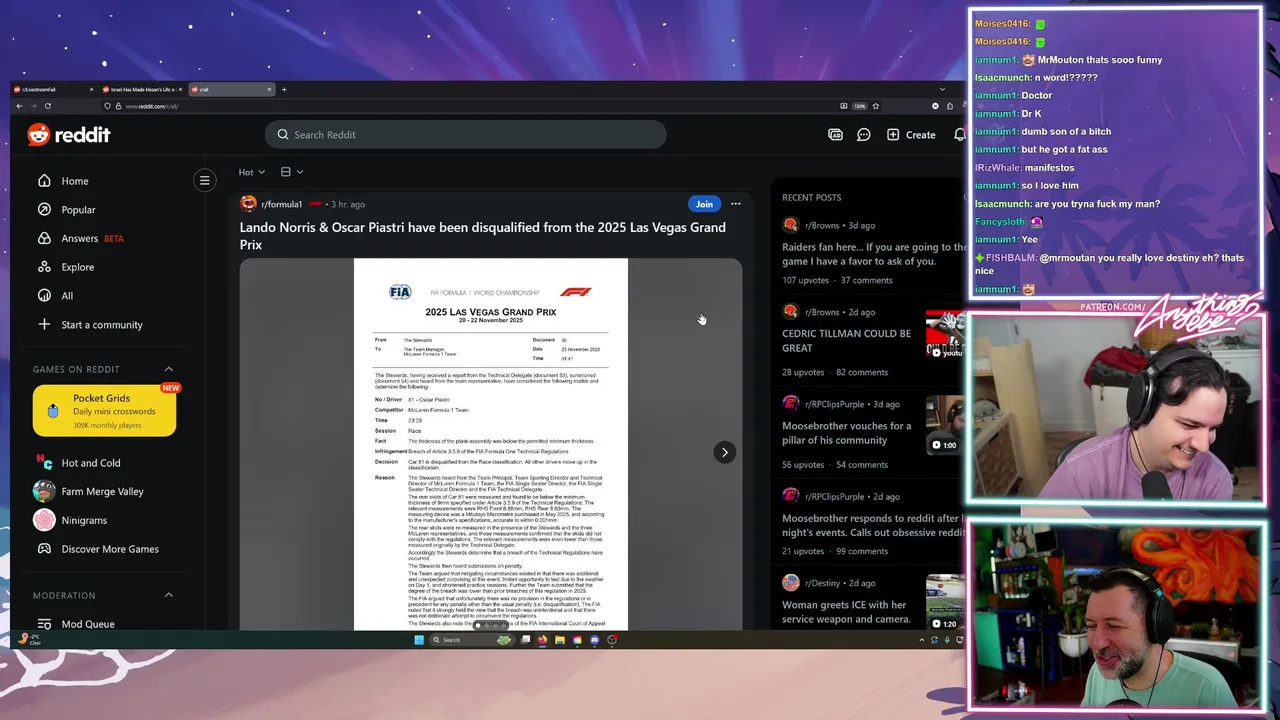This screenshot has height=720, width=1280.
Task: Open the r/formula1 subreddit link
Action: [281, 204]
